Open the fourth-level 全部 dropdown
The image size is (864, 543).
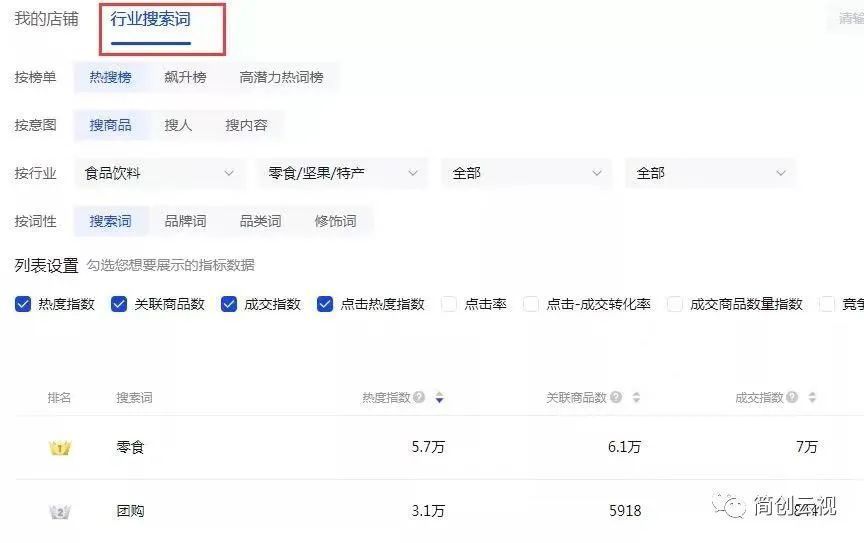pos(710,173)
